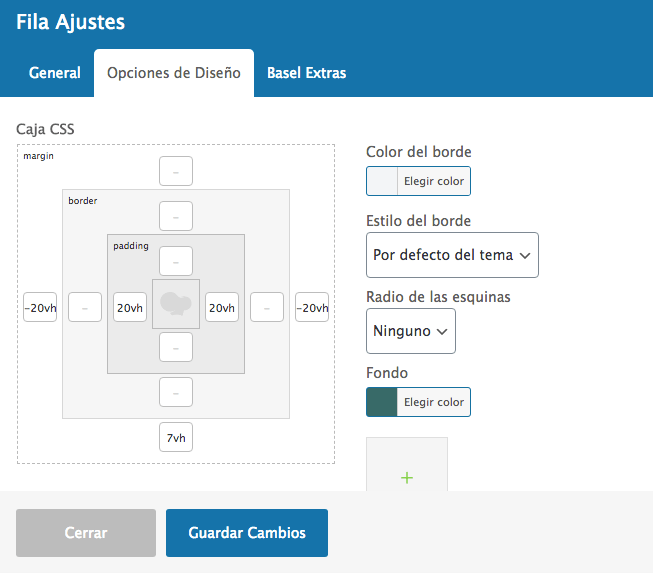The image size is (653, 573).
Task: Select the Opciones de Diseño tab
Action: 174,73
